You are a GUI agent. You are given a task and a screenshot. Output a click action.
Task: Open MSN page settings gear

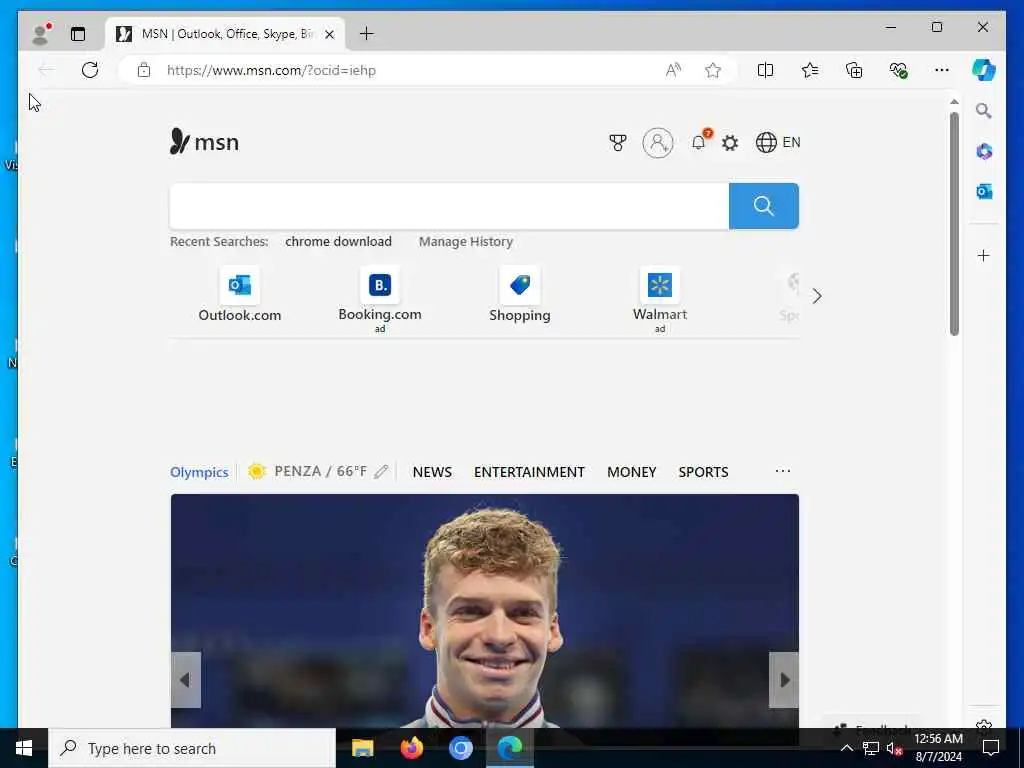click(x=729, y=142)
